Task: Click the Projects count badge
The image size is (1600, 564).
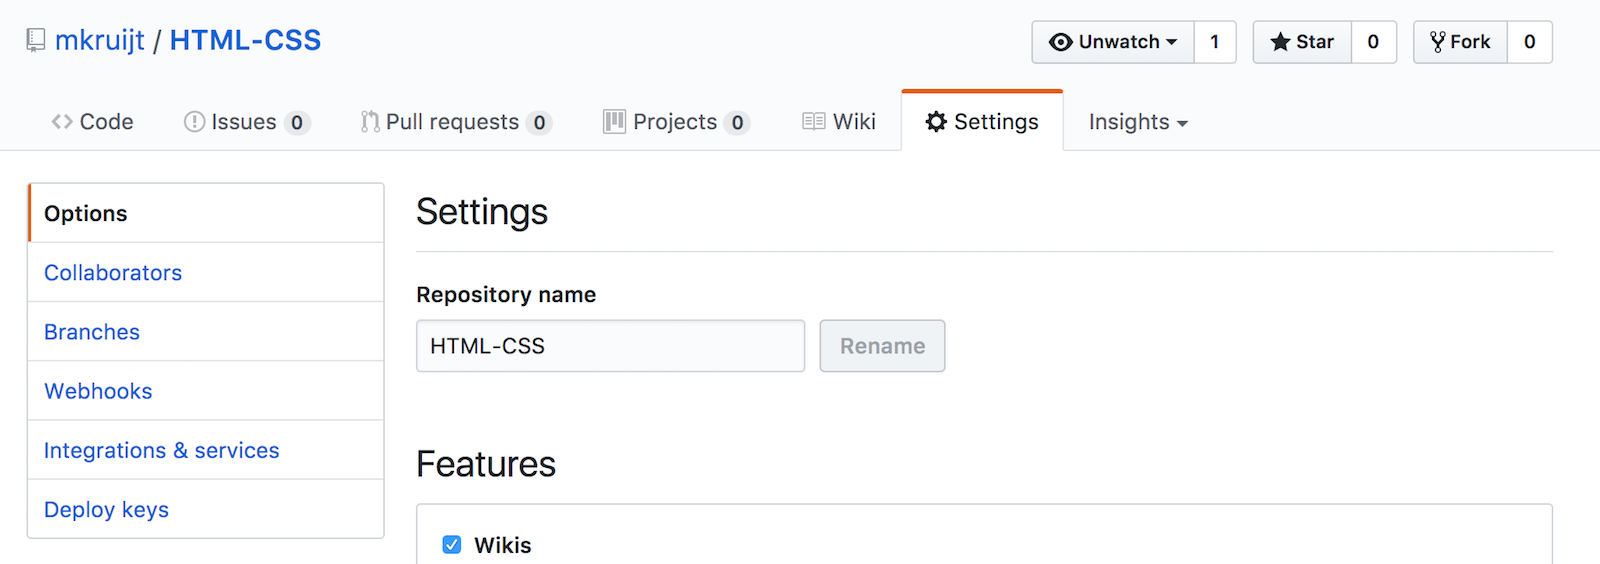Action: point(737,123)
